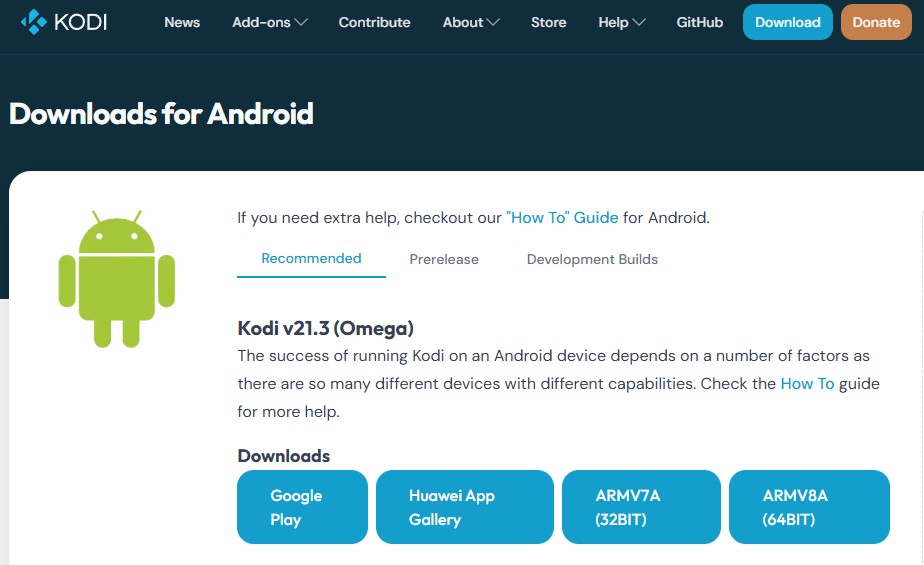
Task: Open the Contribute page
Action: pyautogui.click(x=374, y=22)
